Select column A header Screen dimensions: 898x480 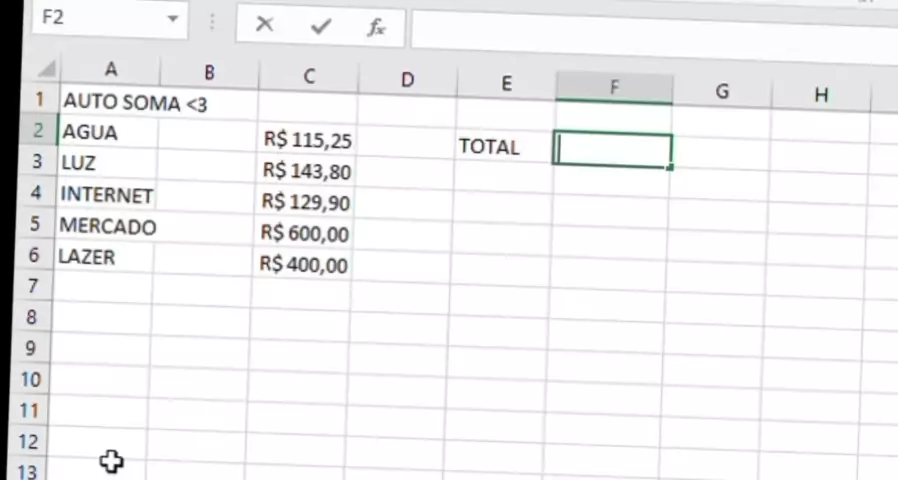pyautogui.click(x=110, y=70)
